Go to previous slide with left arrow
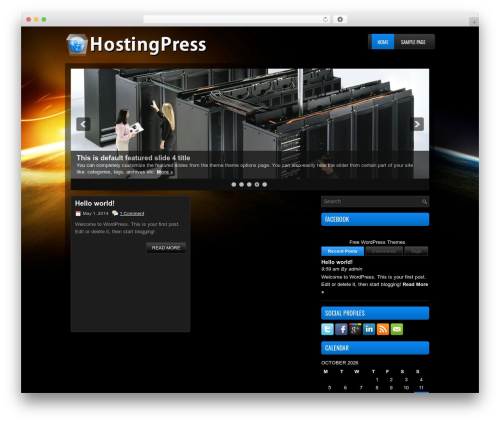The width and height of the screenshot is (500, 423). pos(83,124)
